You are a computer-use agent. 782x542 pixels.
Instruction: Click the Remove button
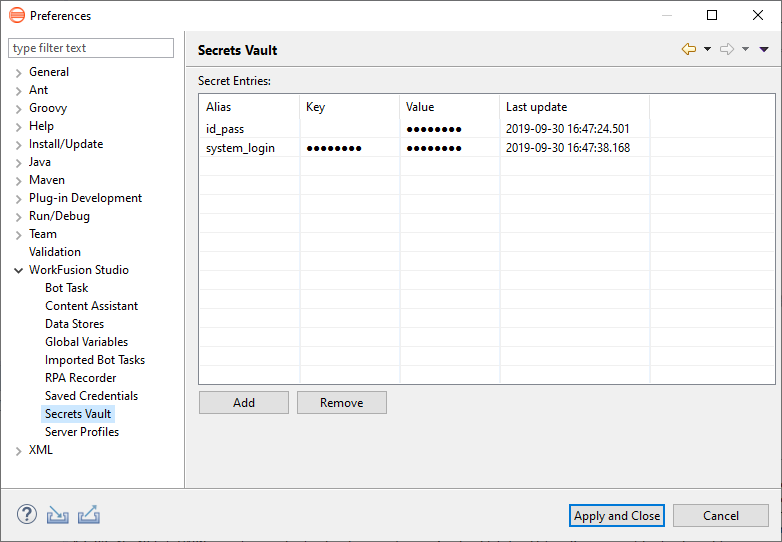pyautogui.click(x=342, y=402)
